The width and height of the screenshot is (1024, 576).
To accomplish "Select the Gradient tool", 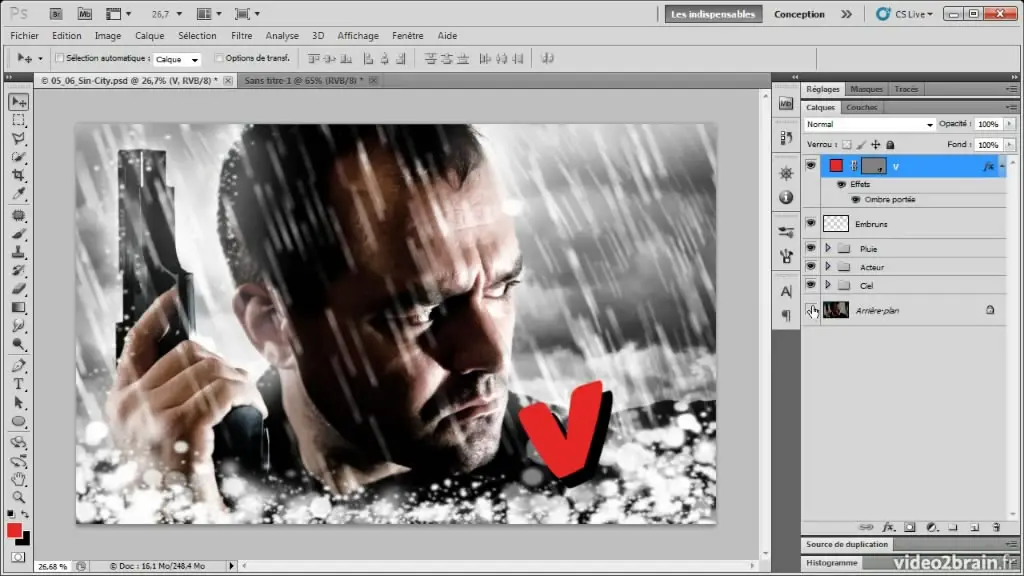I will point(18,307).
